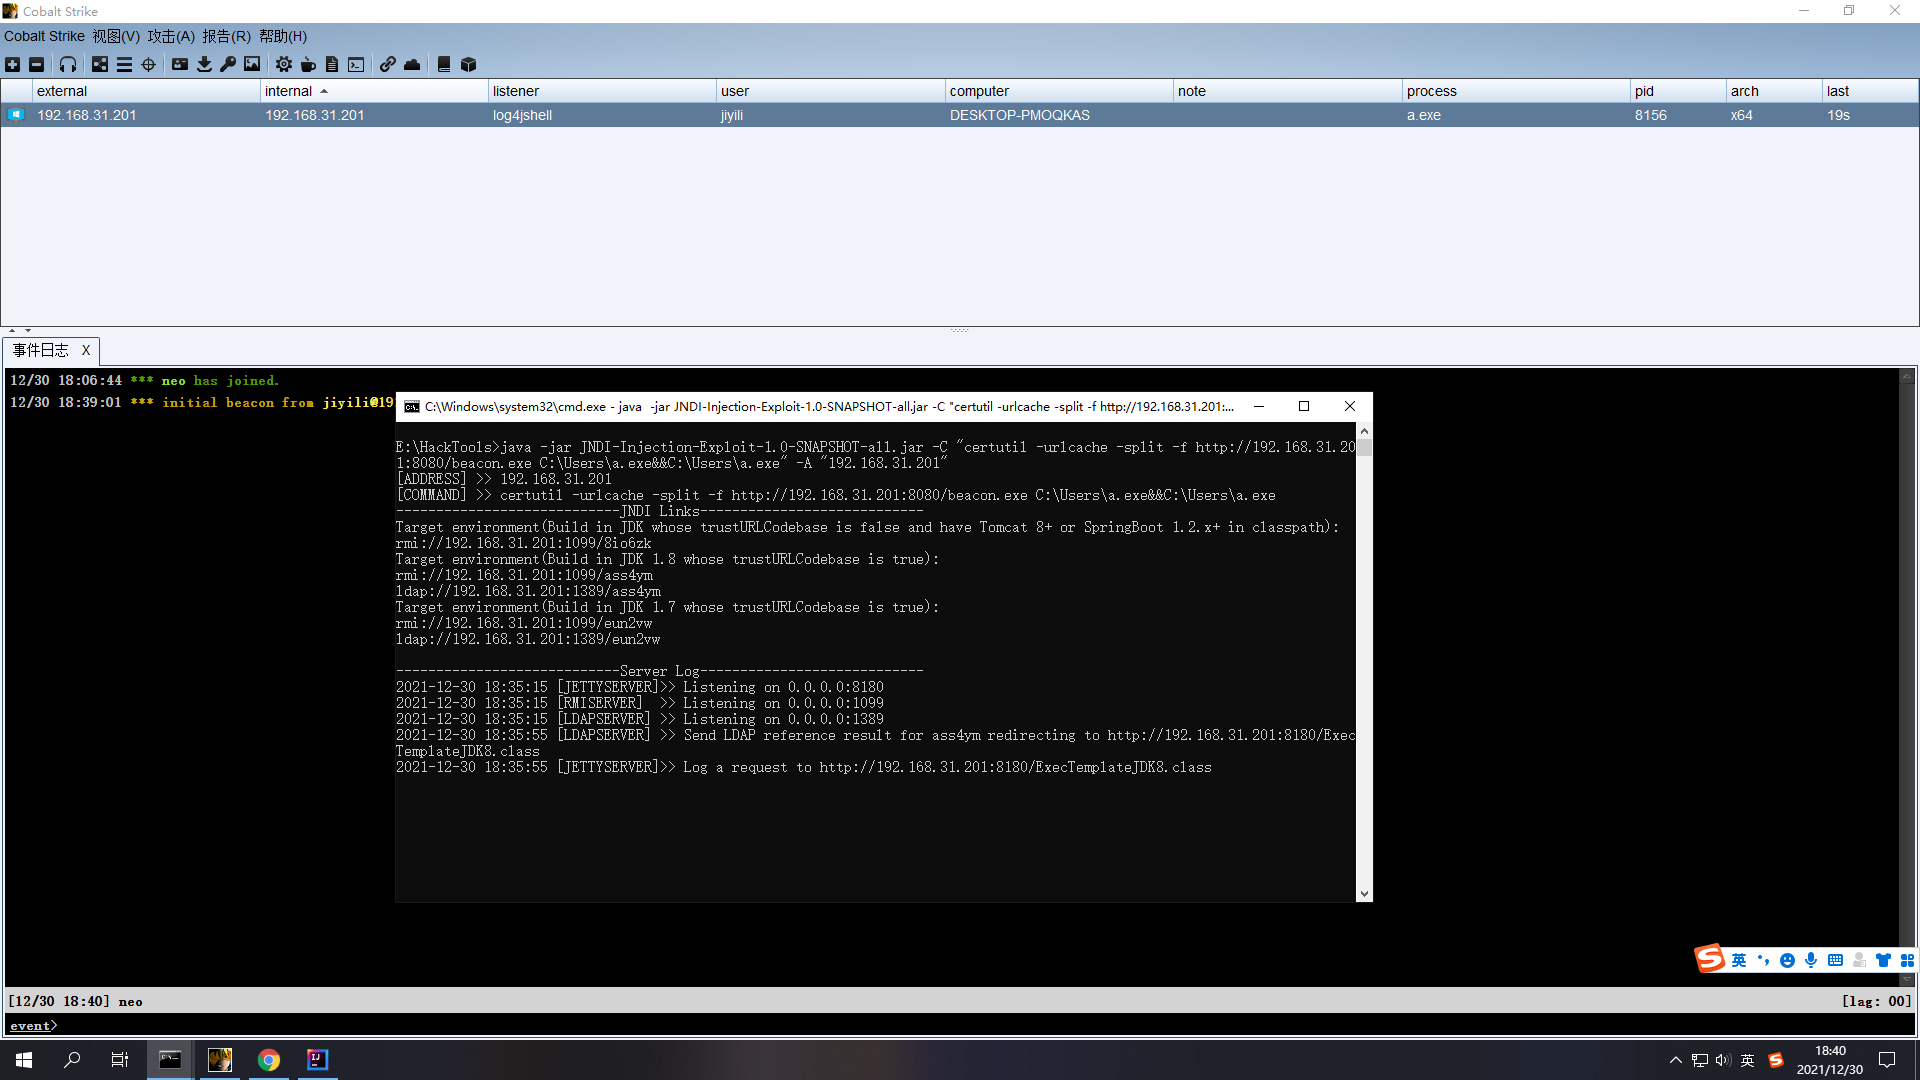Switch to pivot graph view icon

[x=100, y=64]
